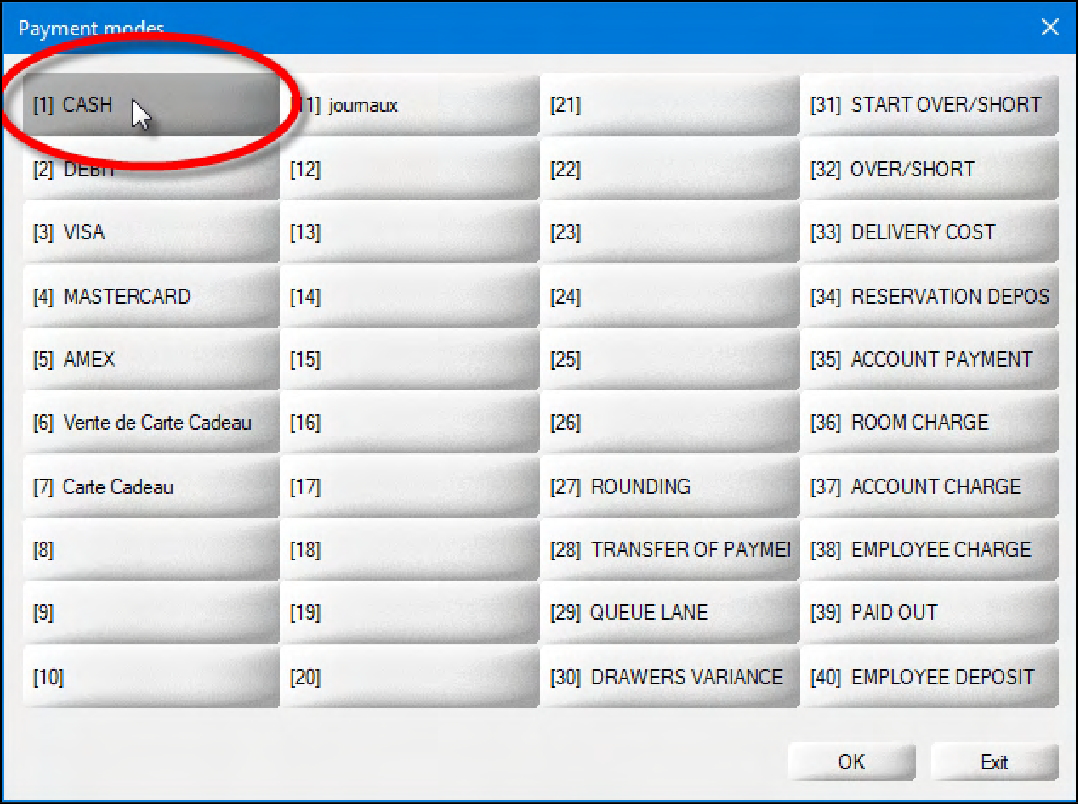Close the Payment modes dialog window
Screen dimensions: 1078x804
[x=1049, y=27]
